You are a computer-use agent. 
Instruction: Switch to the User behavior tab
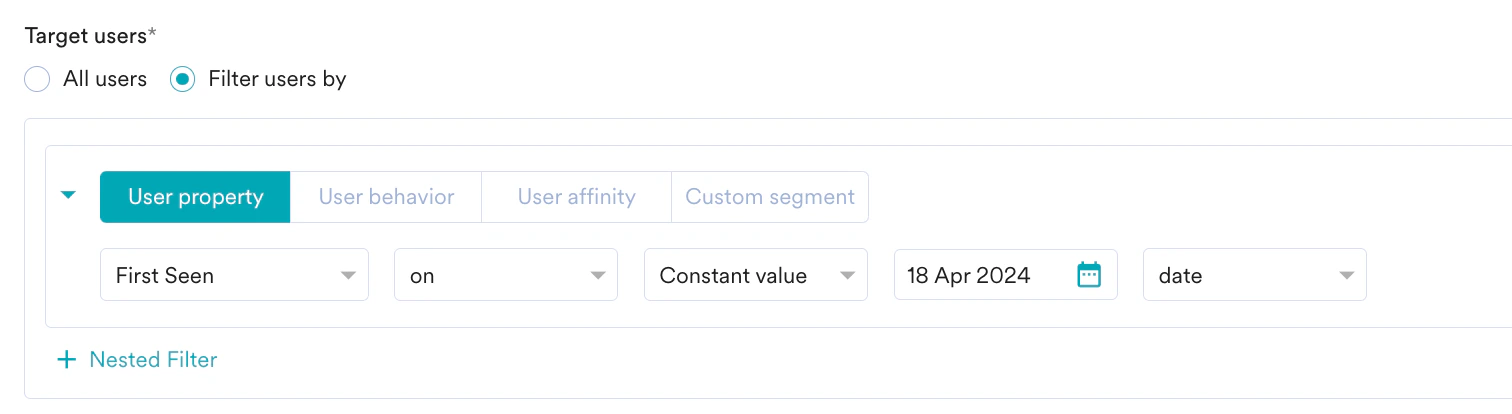(x=386, y=197)
